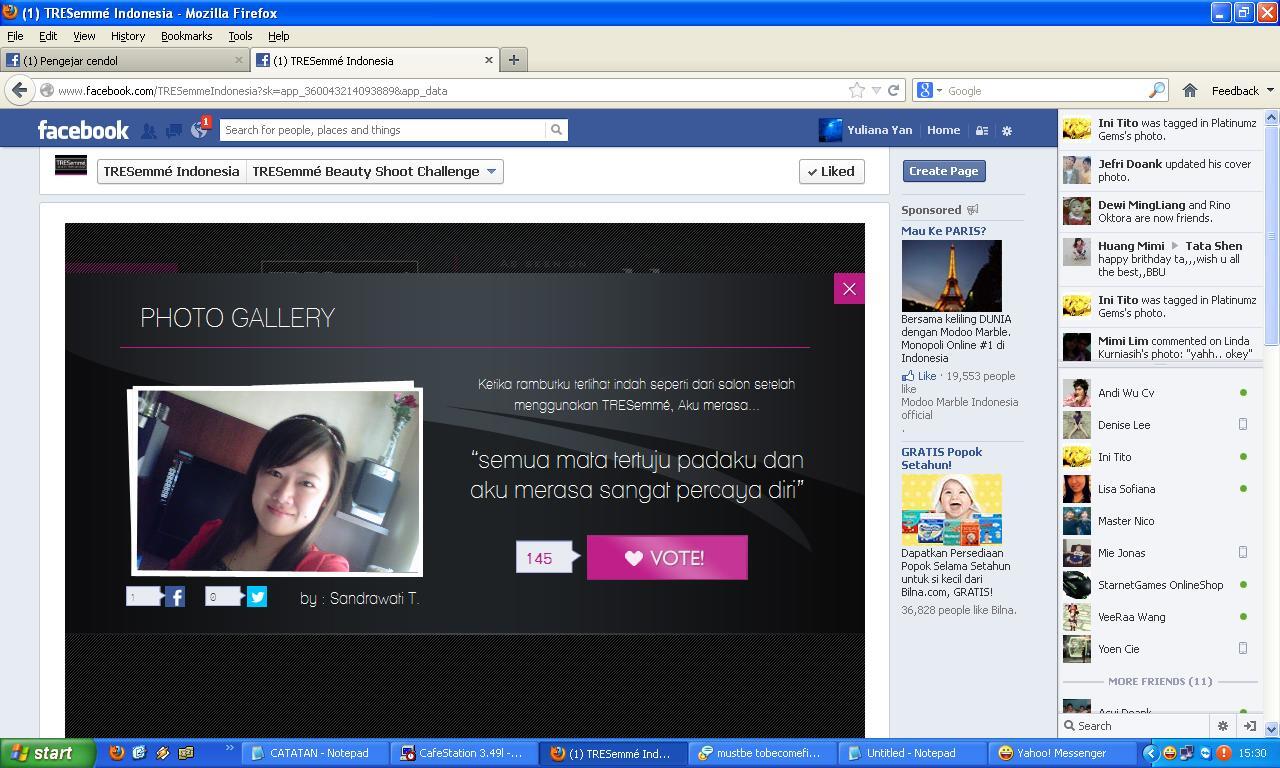This screenshot has height=768, width=1280.
Task: Expand TRESemmé Beauty Shoot Challenge dropdown
Action: [x=375, y=171]
